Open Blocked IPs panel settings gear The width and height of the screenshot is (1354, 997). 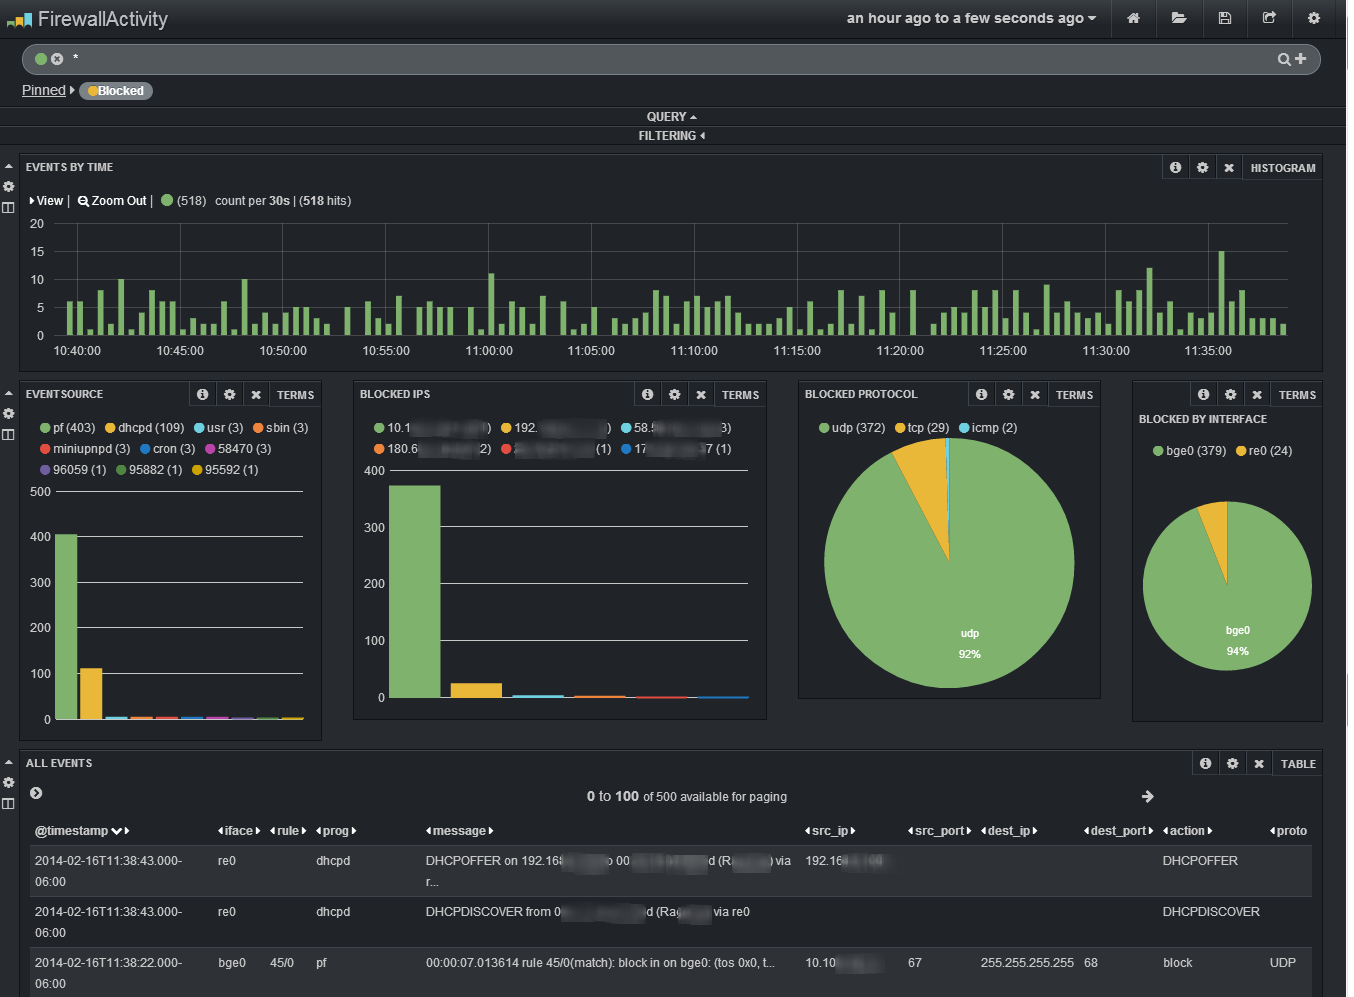pos(675,395)
